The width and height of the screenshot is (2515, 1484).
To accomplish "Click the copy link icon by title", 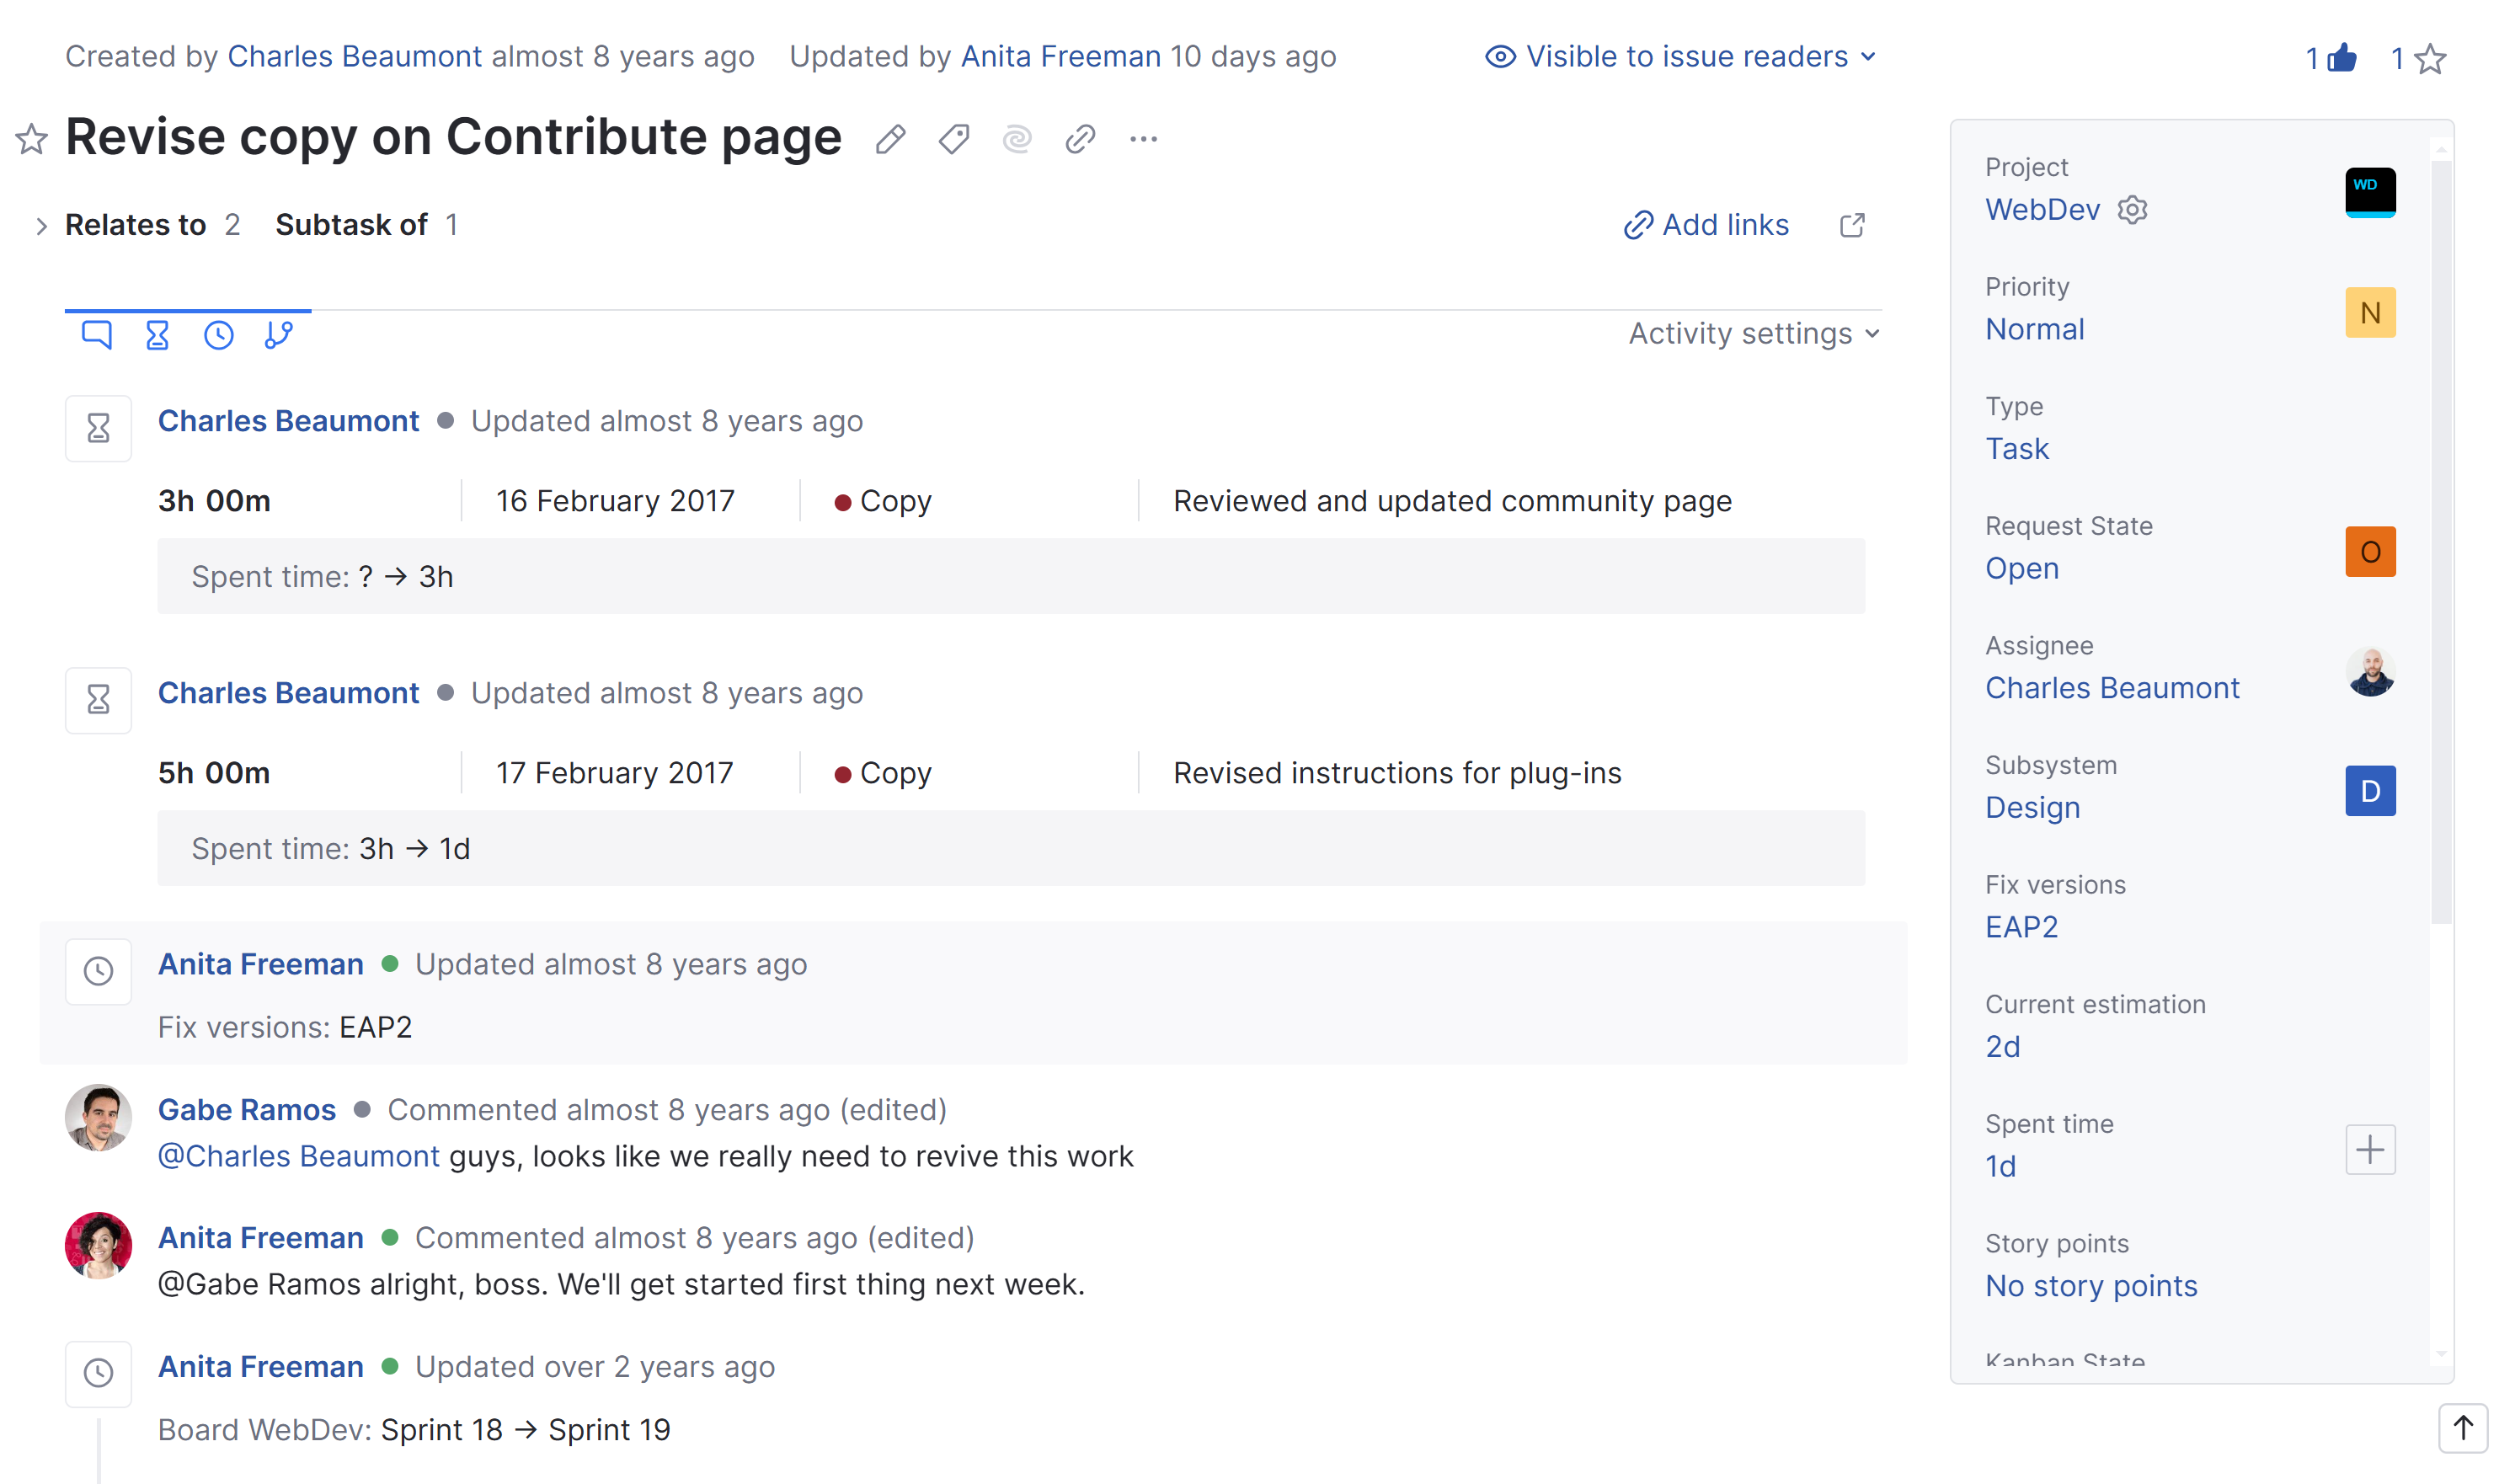I will 1080,139.
